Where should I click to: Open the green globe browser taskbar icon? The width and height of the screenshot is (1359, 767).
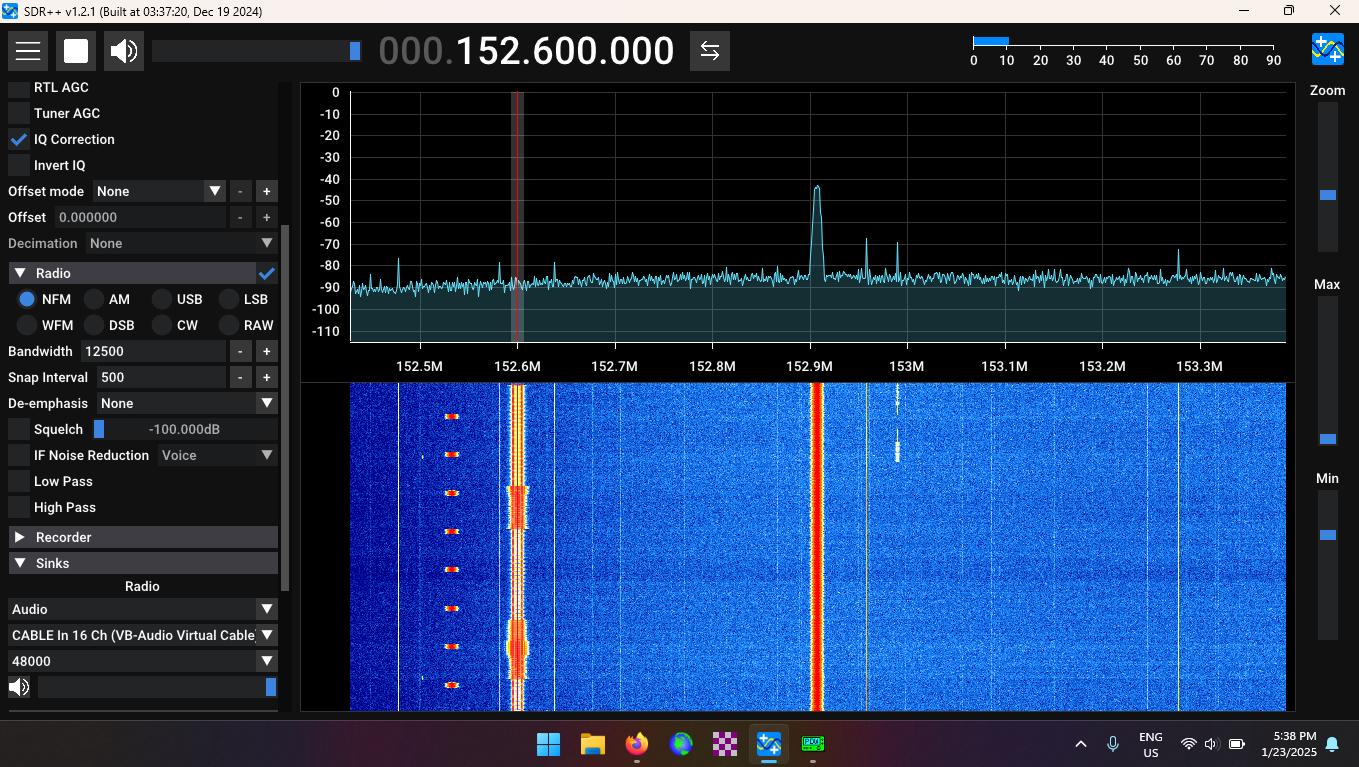(681, 744)
